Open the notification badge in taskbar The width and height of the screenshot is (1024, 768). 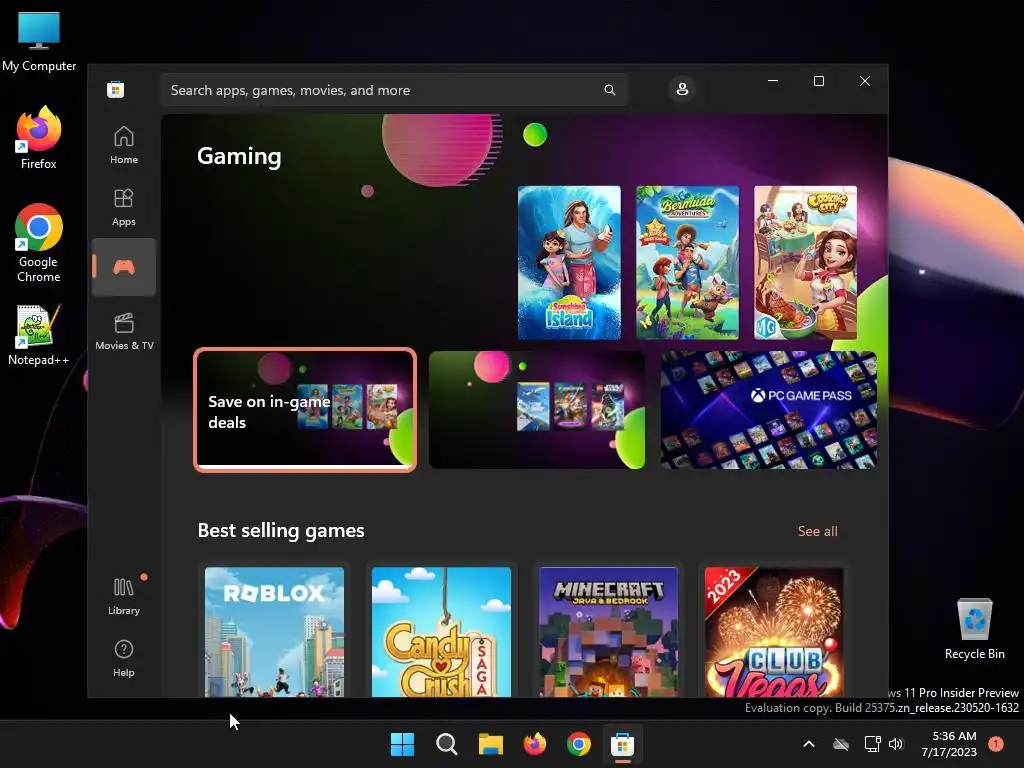996,744
